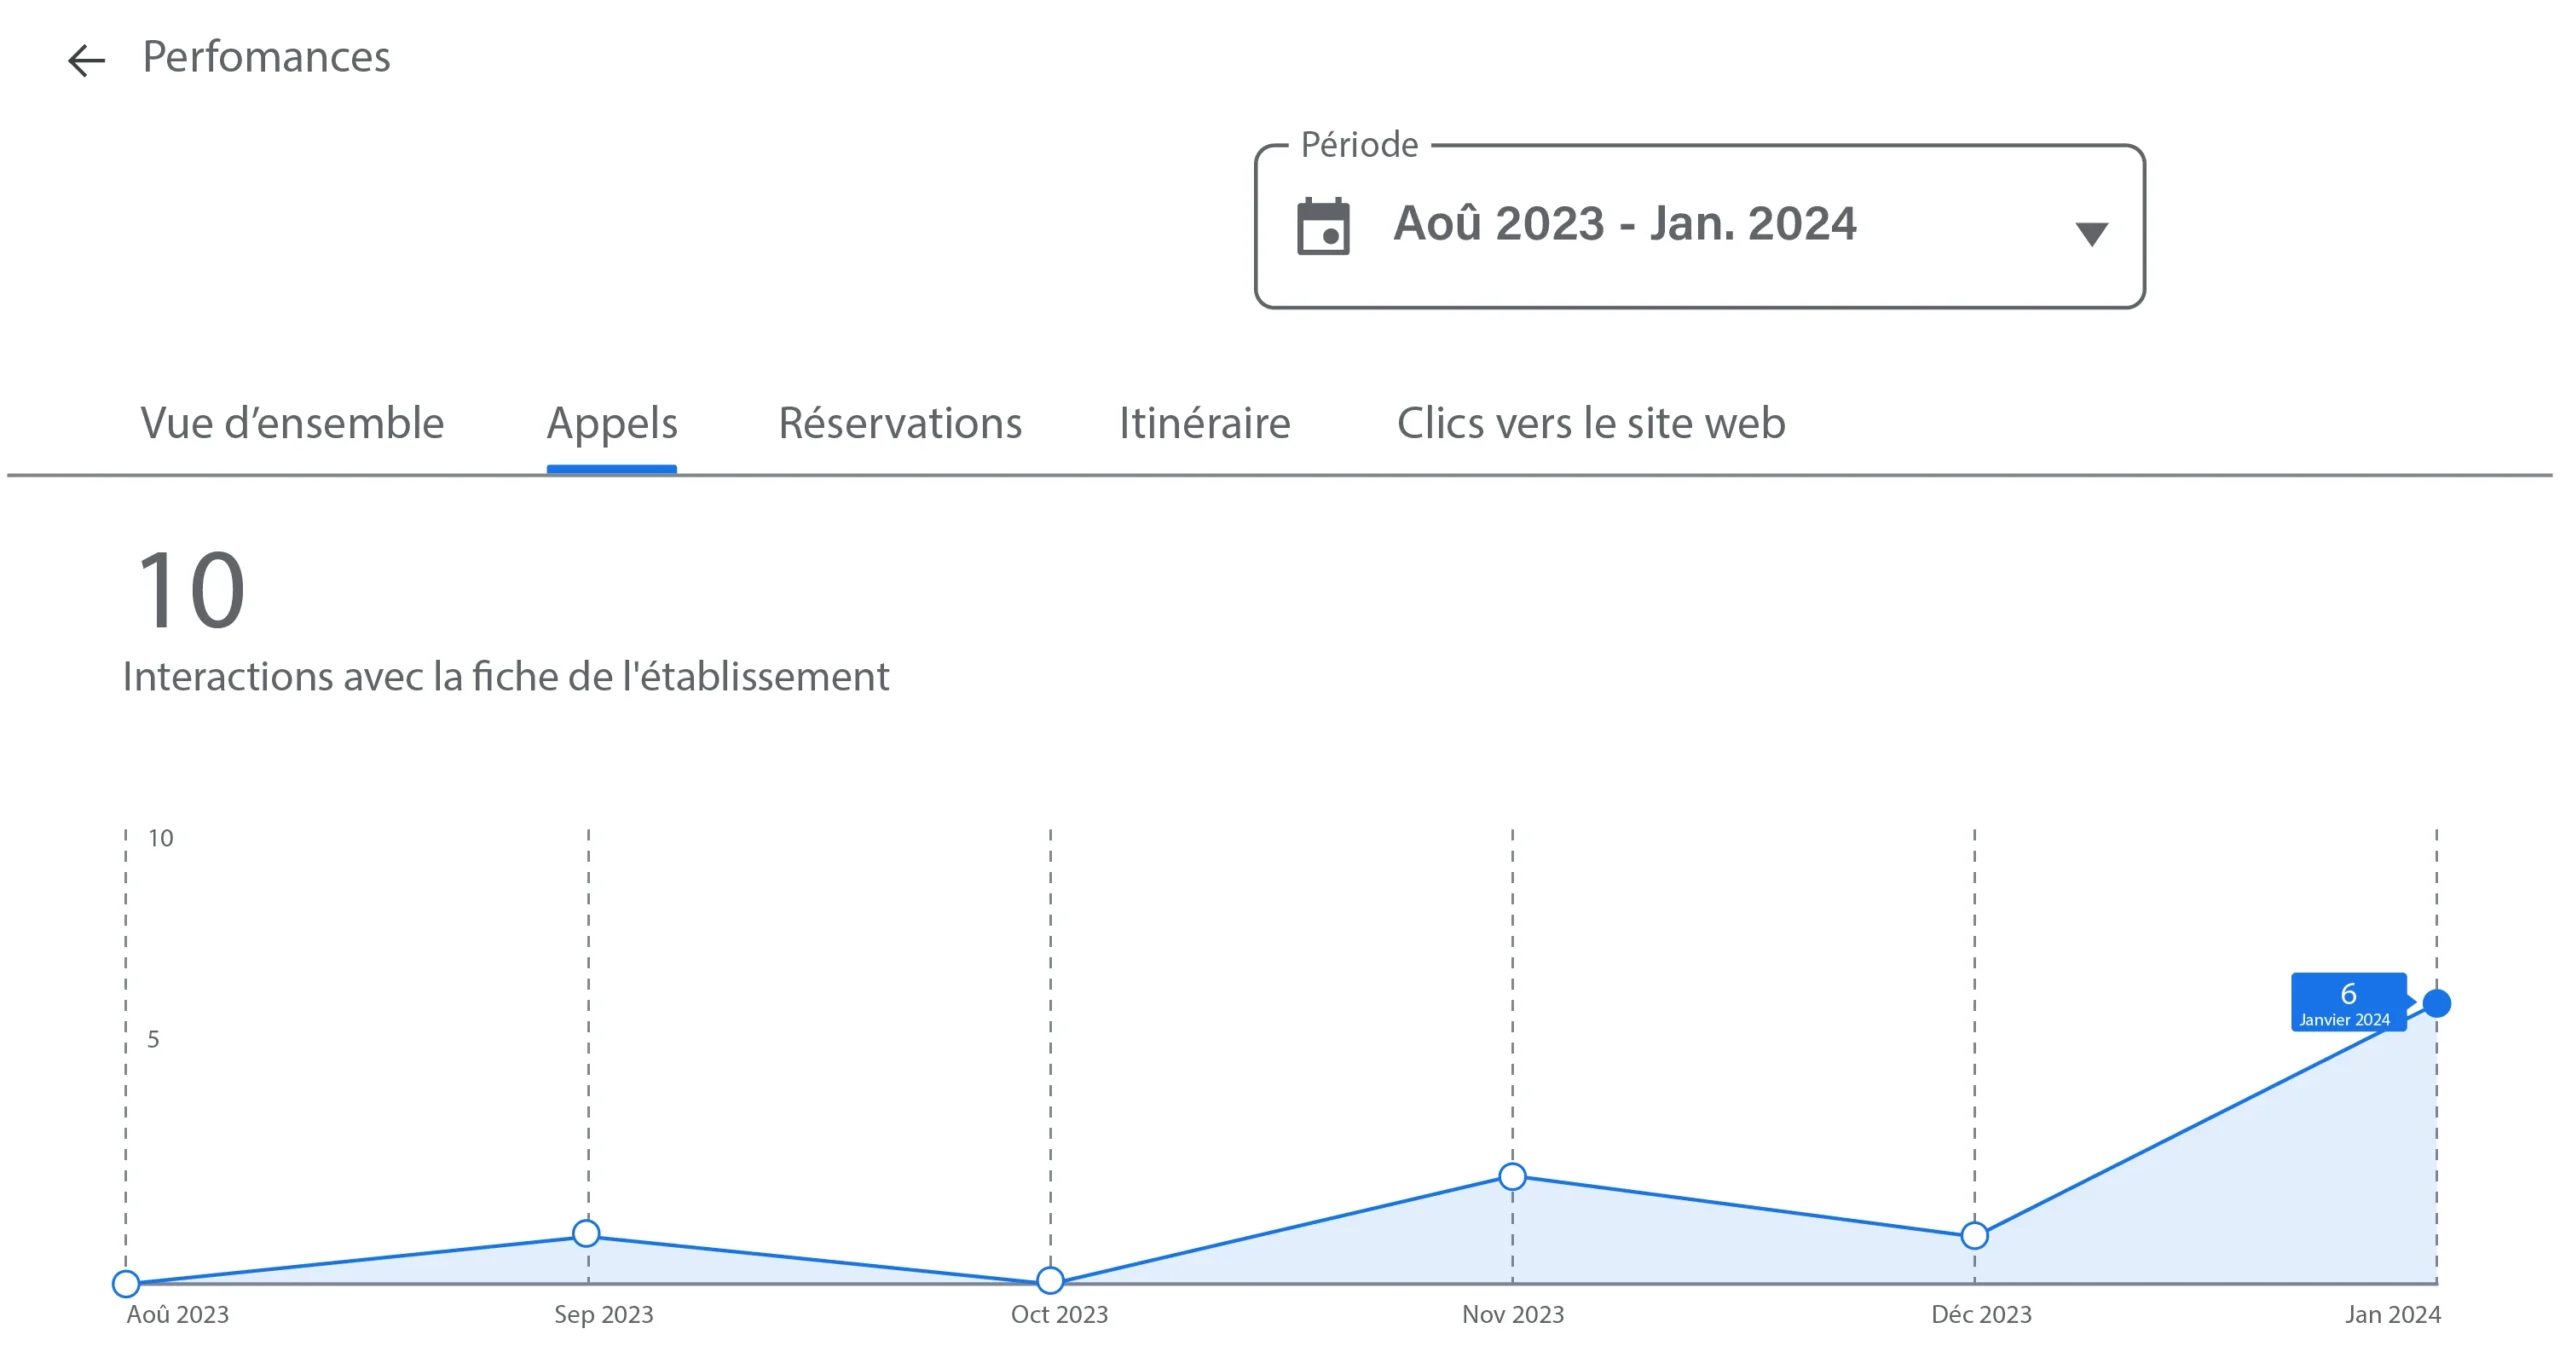Click the Nov 2023 axis label
This screenshot has width=2560, height=1363.
[1512, 1314]
